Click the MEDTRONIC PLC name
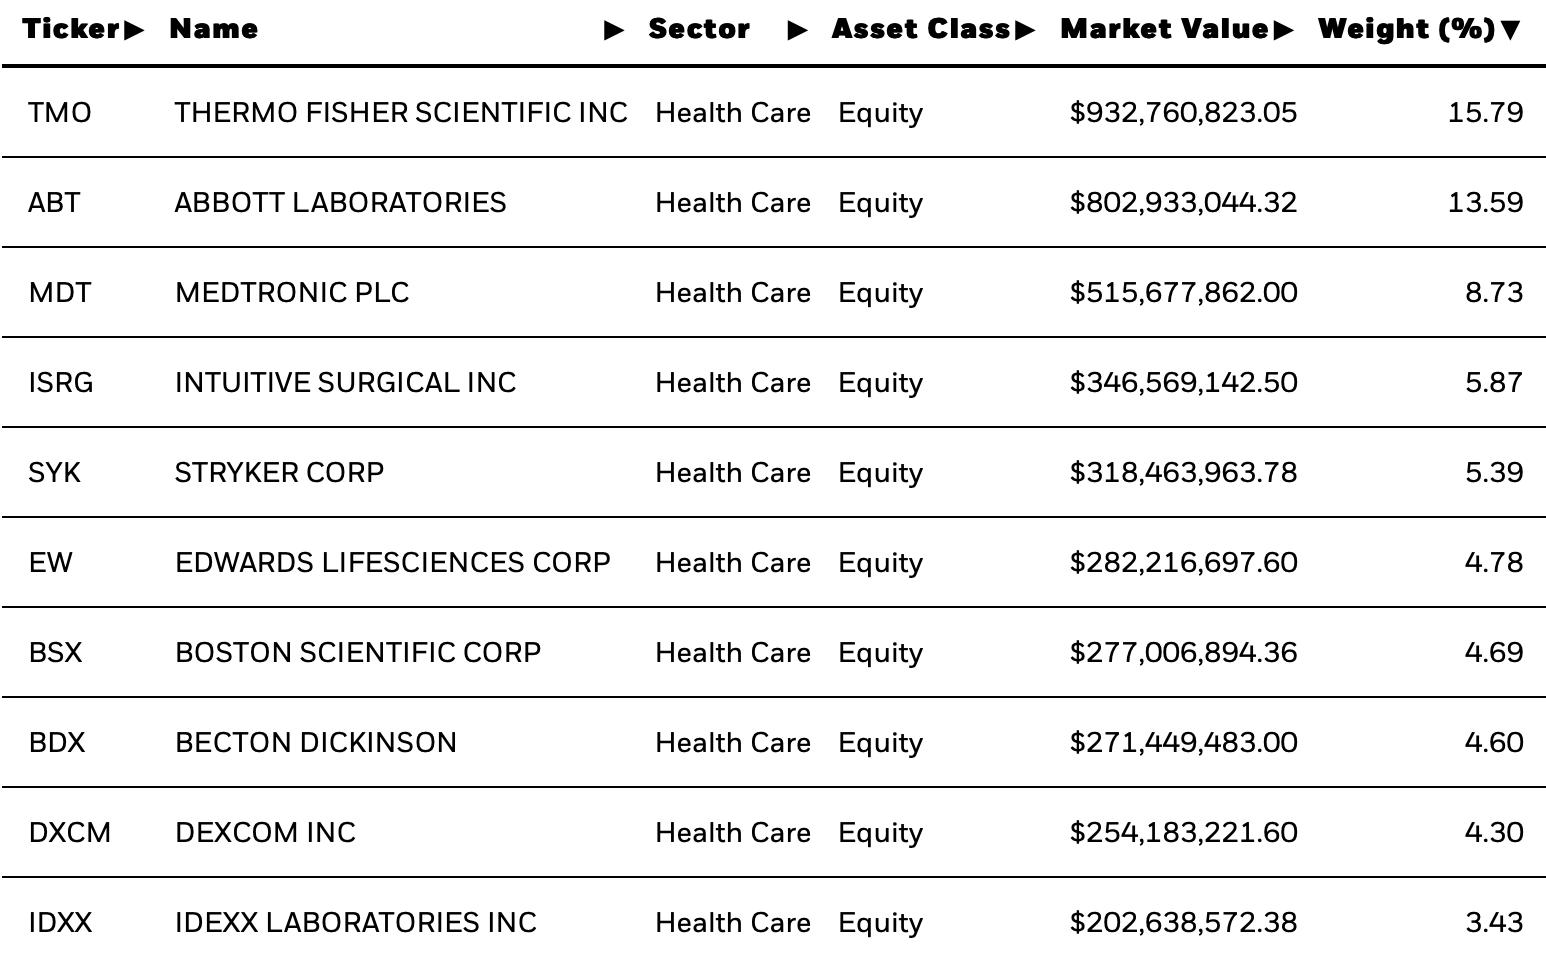The height and width of the screenshot is (954, 1546). pos(292,293)
